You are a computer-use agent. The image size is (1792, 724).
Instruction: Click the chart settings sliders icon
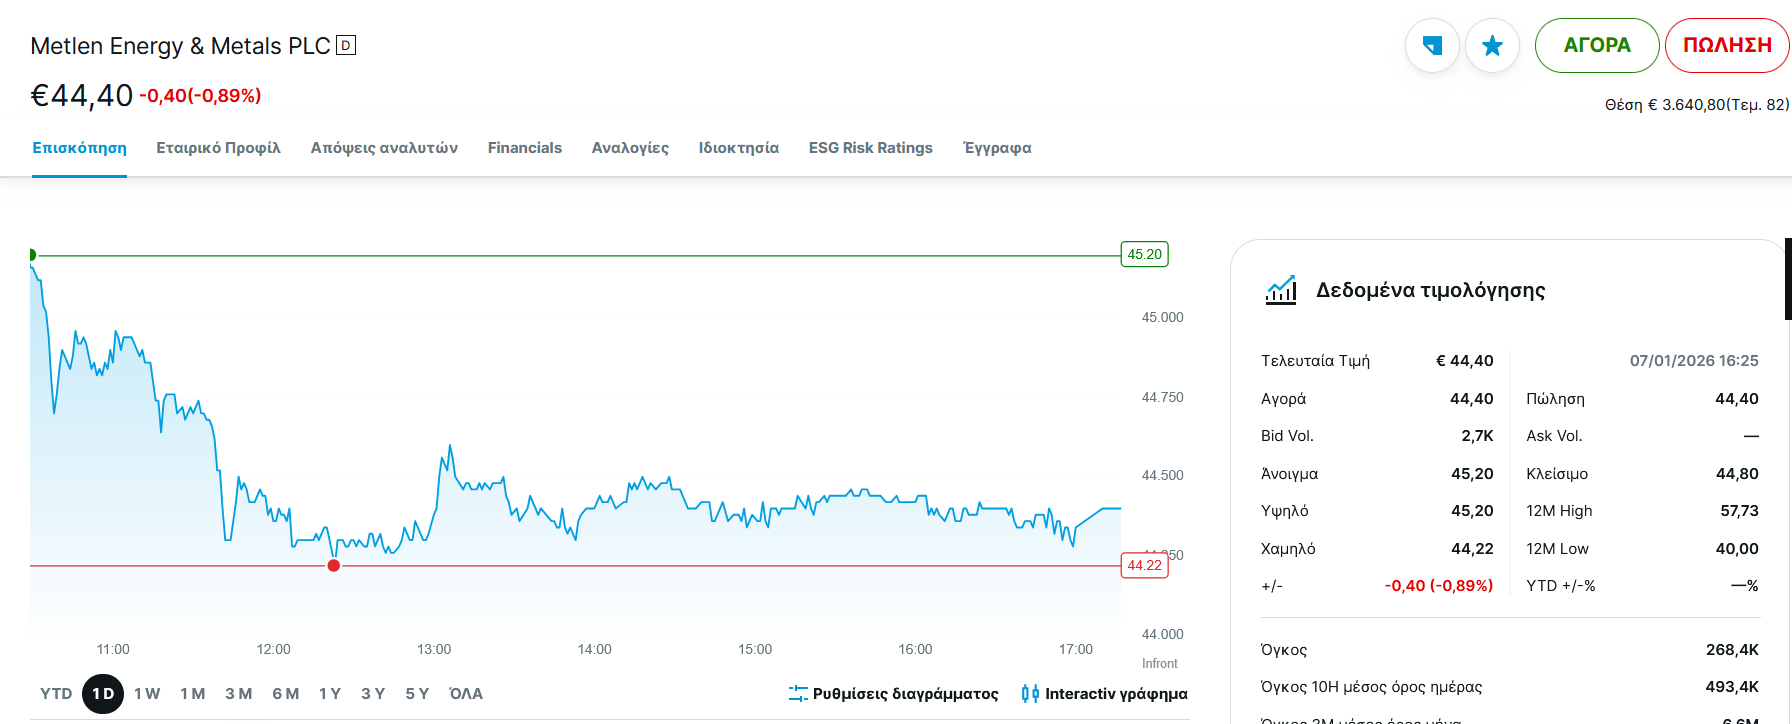point(798,693)
